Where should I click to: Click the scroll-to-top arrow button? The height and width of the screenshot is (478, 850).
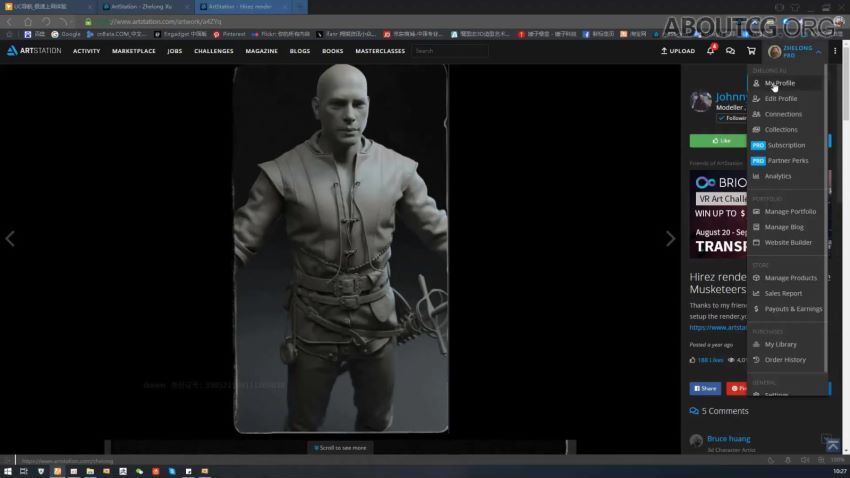tap(833, 445)
